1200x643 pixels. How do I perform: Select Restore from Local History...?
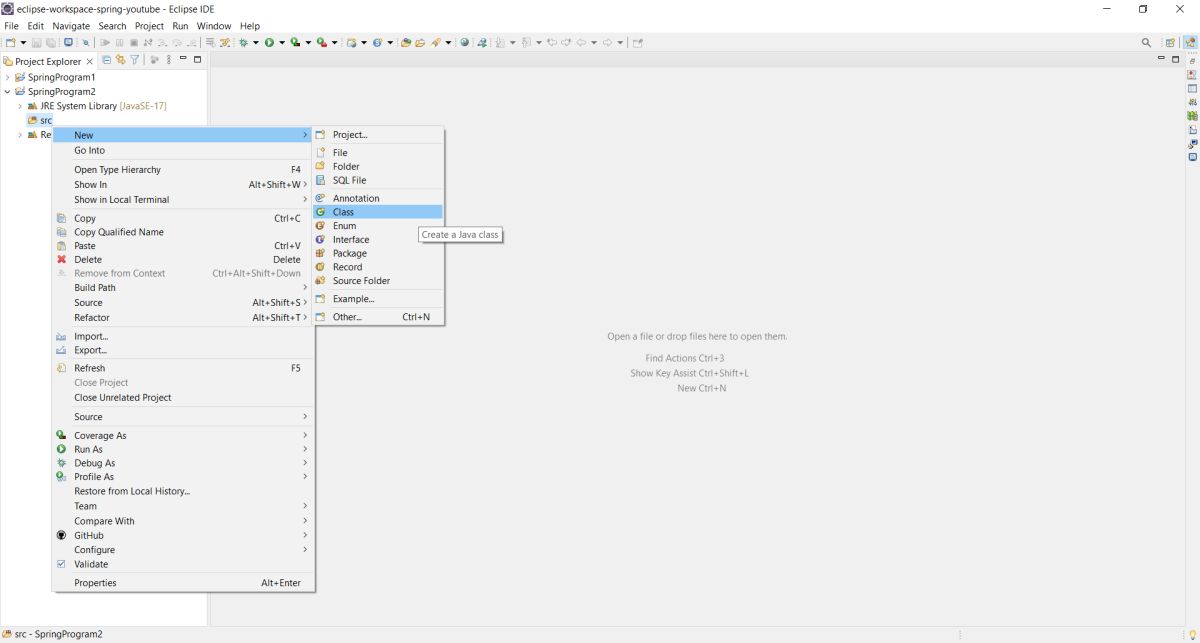coord(183,491)
